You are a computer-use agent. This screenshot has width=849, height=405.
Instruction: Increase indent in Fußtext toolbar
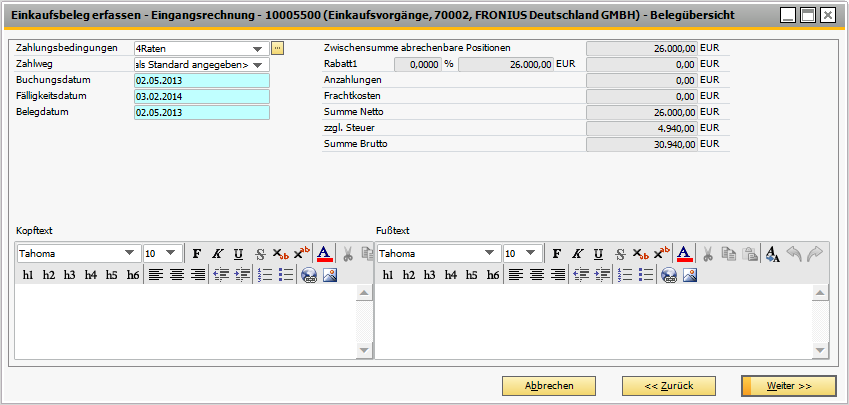pyautogui.click(x=602, y=275)
